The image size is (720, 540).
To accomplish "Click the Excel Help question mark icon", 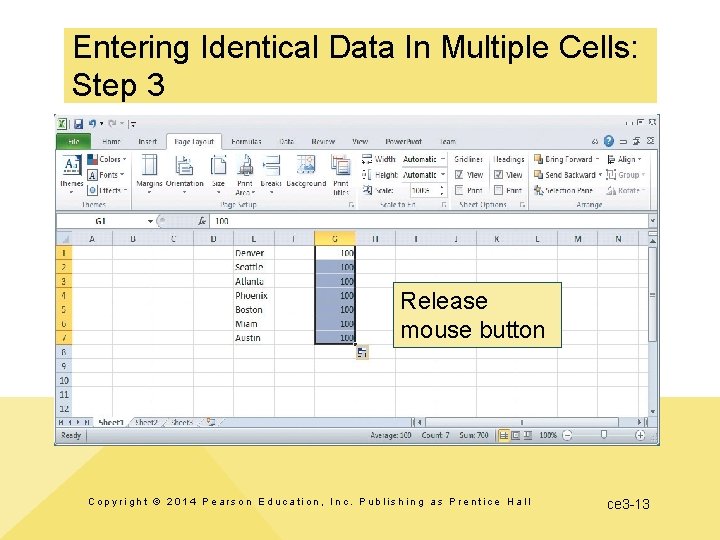I will coord(609,141).
